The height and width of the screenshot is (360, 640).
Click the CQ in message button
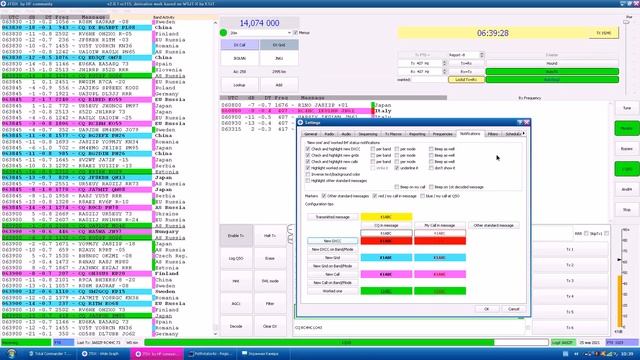[x=386, y=225]
